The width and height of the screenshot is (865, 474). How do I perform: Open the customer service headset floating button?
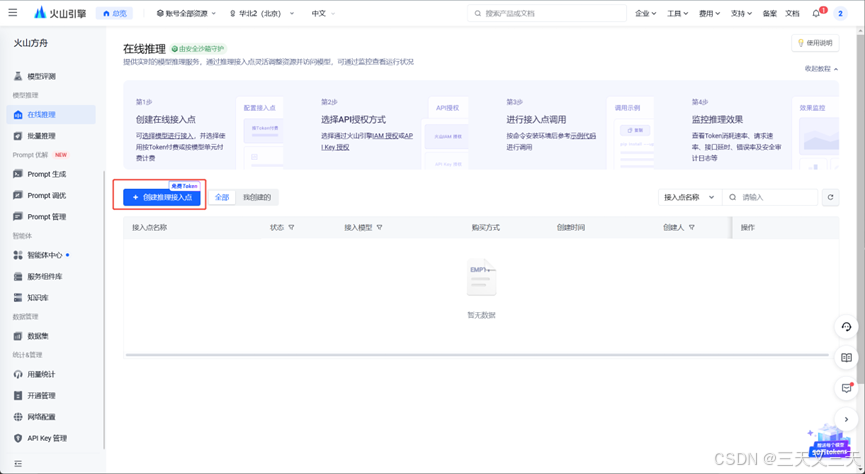click(846, 327)
